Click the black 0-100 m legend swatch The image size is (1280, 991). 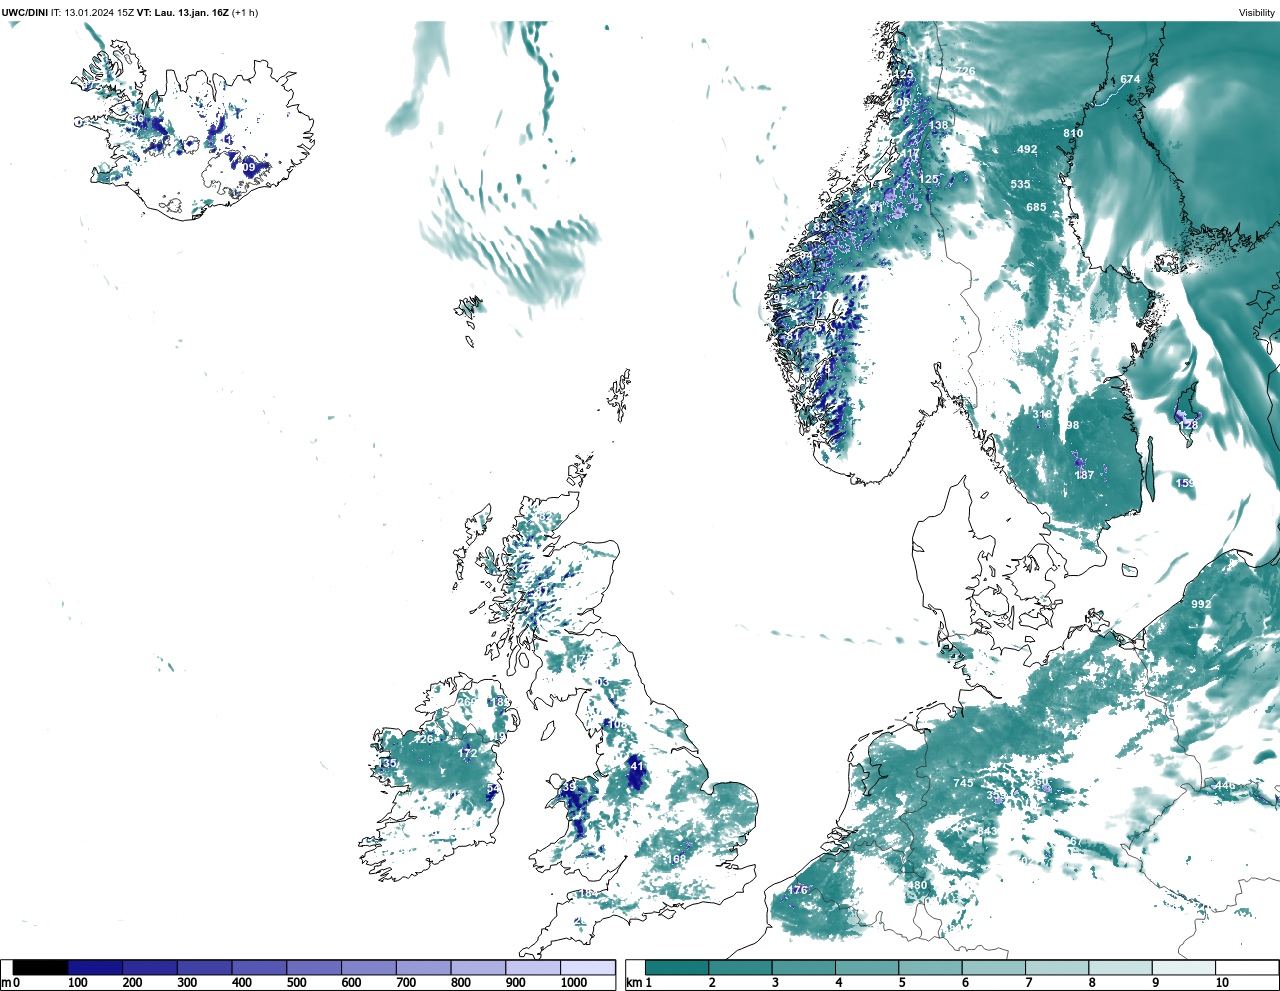click(x=40, y=967)
